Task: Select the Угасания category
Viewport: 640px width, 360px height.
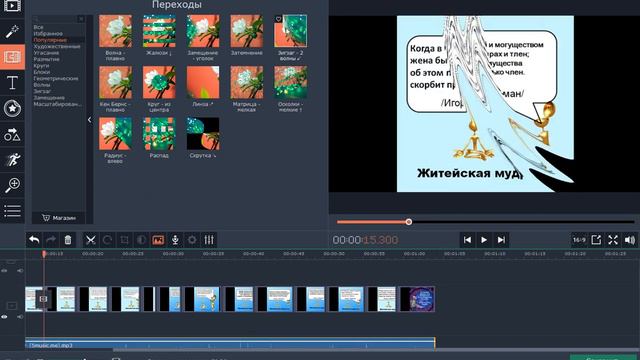Action: (46, 53)
